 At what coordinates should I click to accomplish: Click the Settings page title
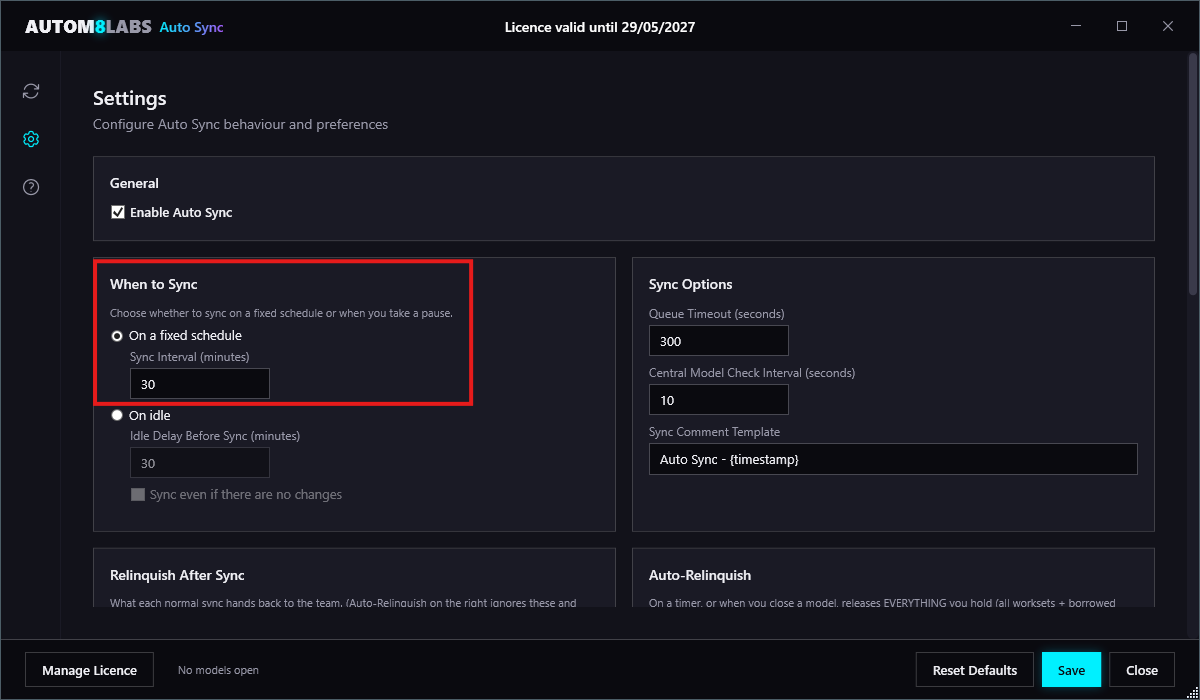pyautogui.click(x=130, y=98)
